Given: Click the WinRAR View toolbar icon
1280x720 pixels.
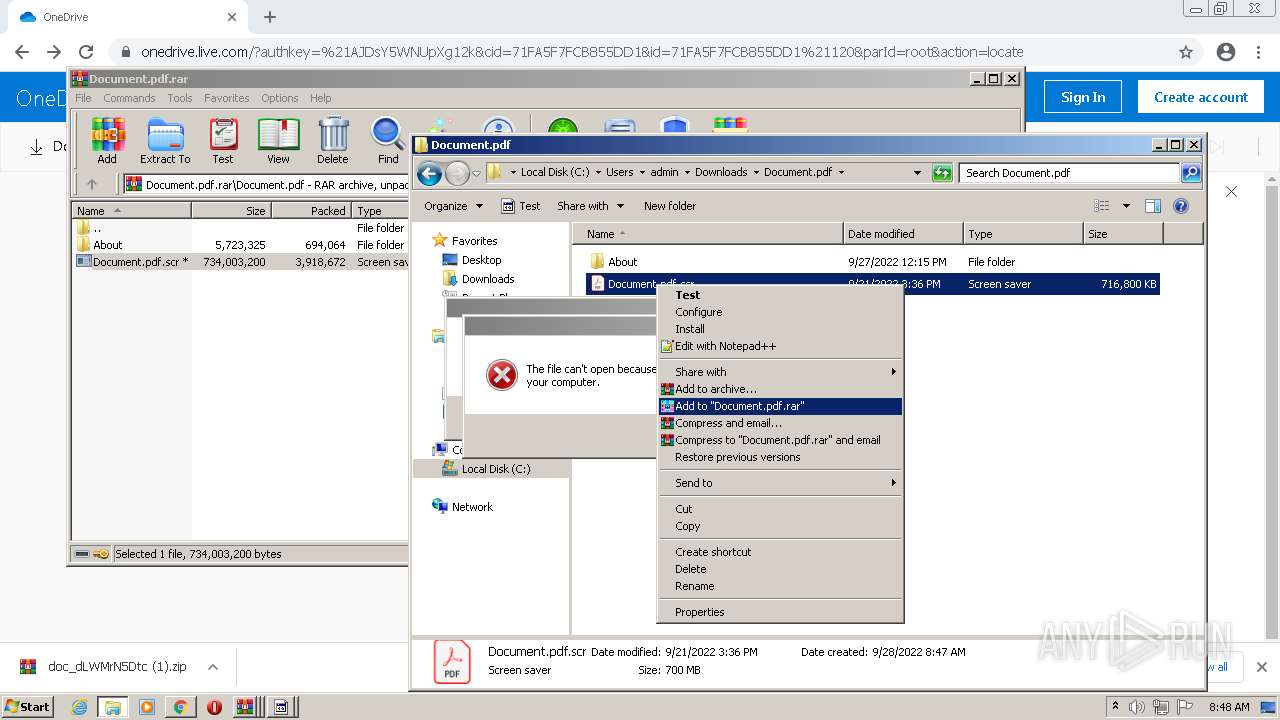Looking at the screenshot, I should [x=278, y=140].
